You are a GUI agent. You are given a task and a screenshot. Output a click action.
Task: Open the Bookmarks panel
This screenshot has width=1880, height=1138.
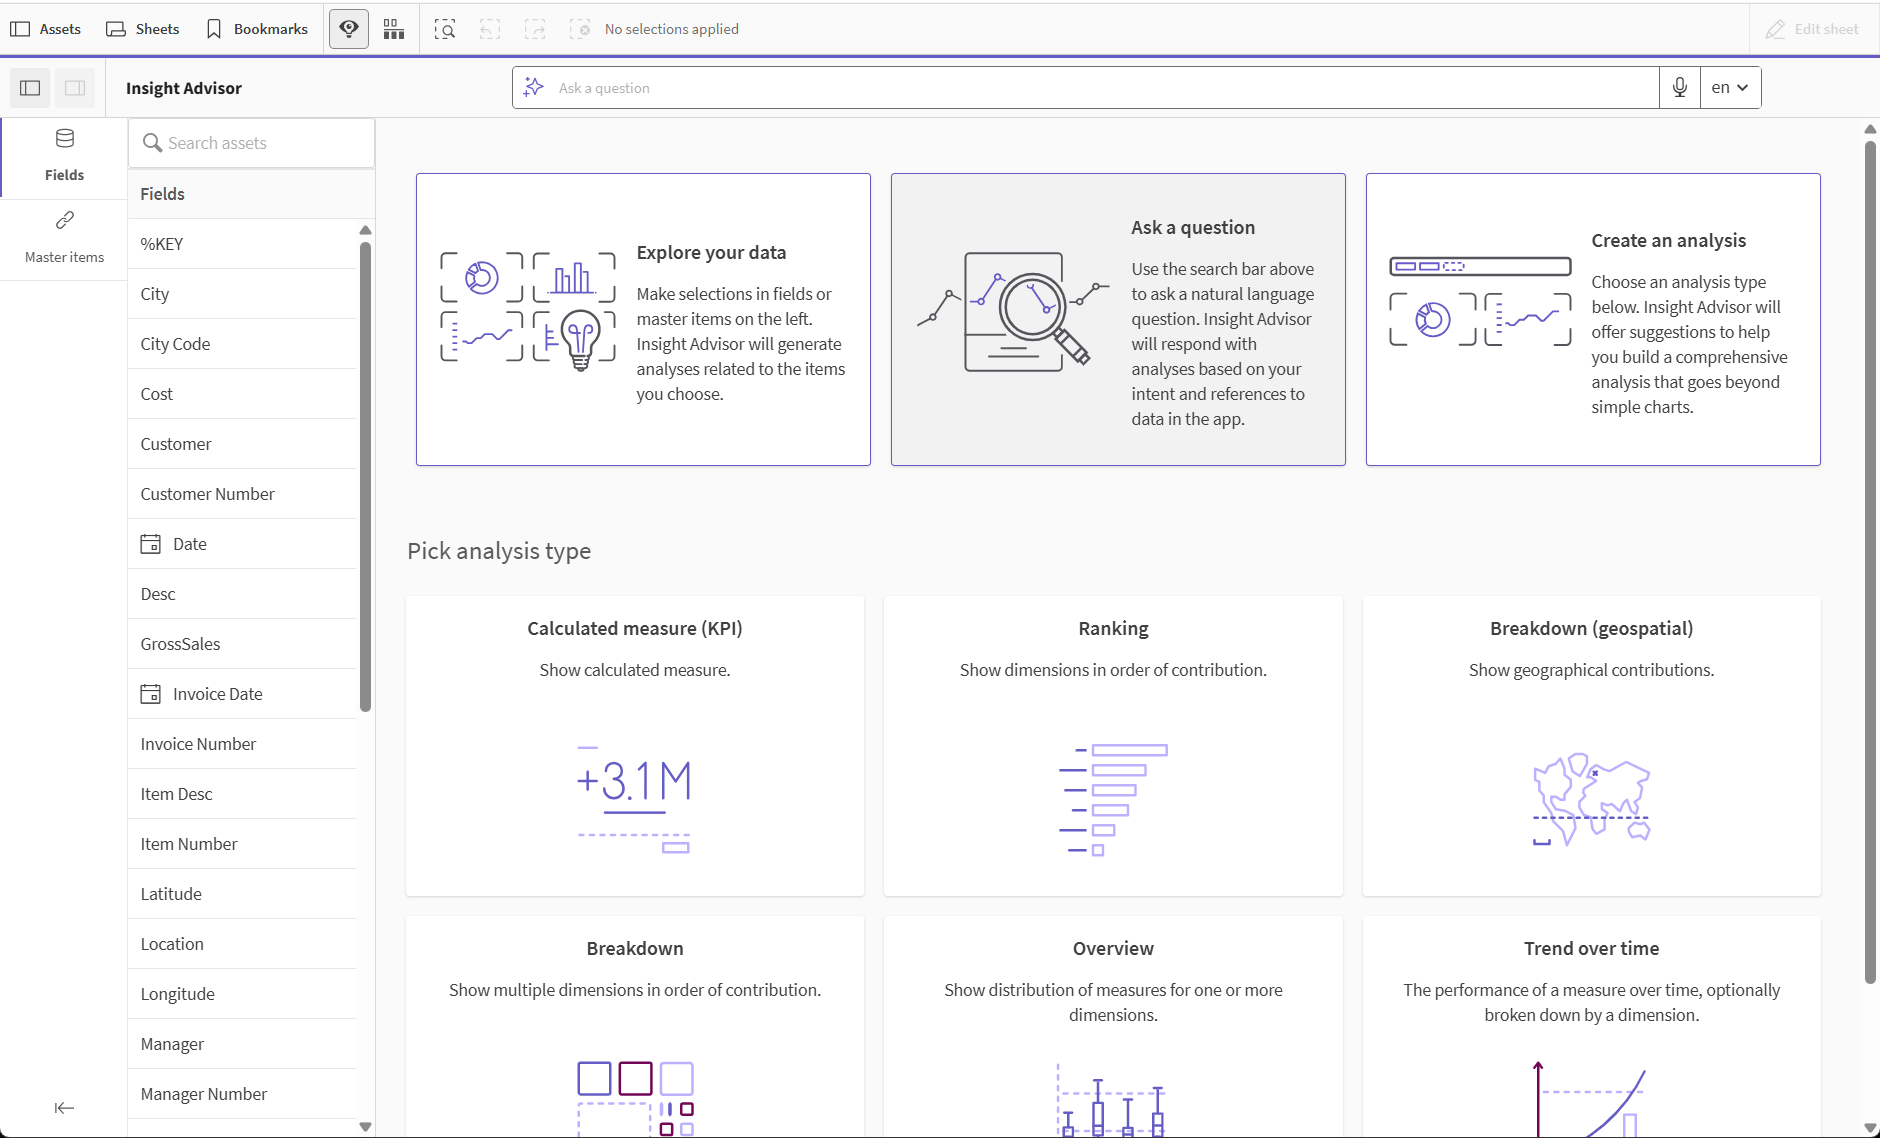(x=256, y=28)
